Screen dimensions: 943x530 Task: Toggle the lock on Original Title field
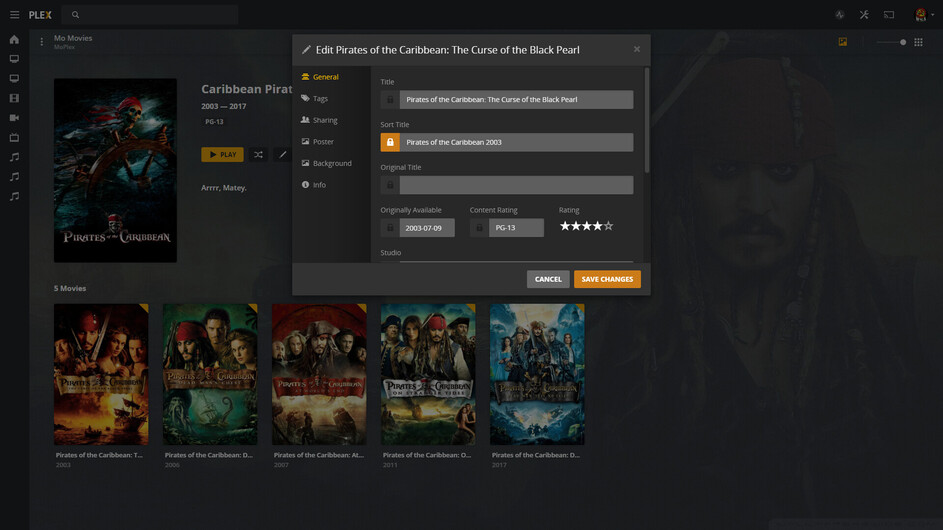click(390, 185)
